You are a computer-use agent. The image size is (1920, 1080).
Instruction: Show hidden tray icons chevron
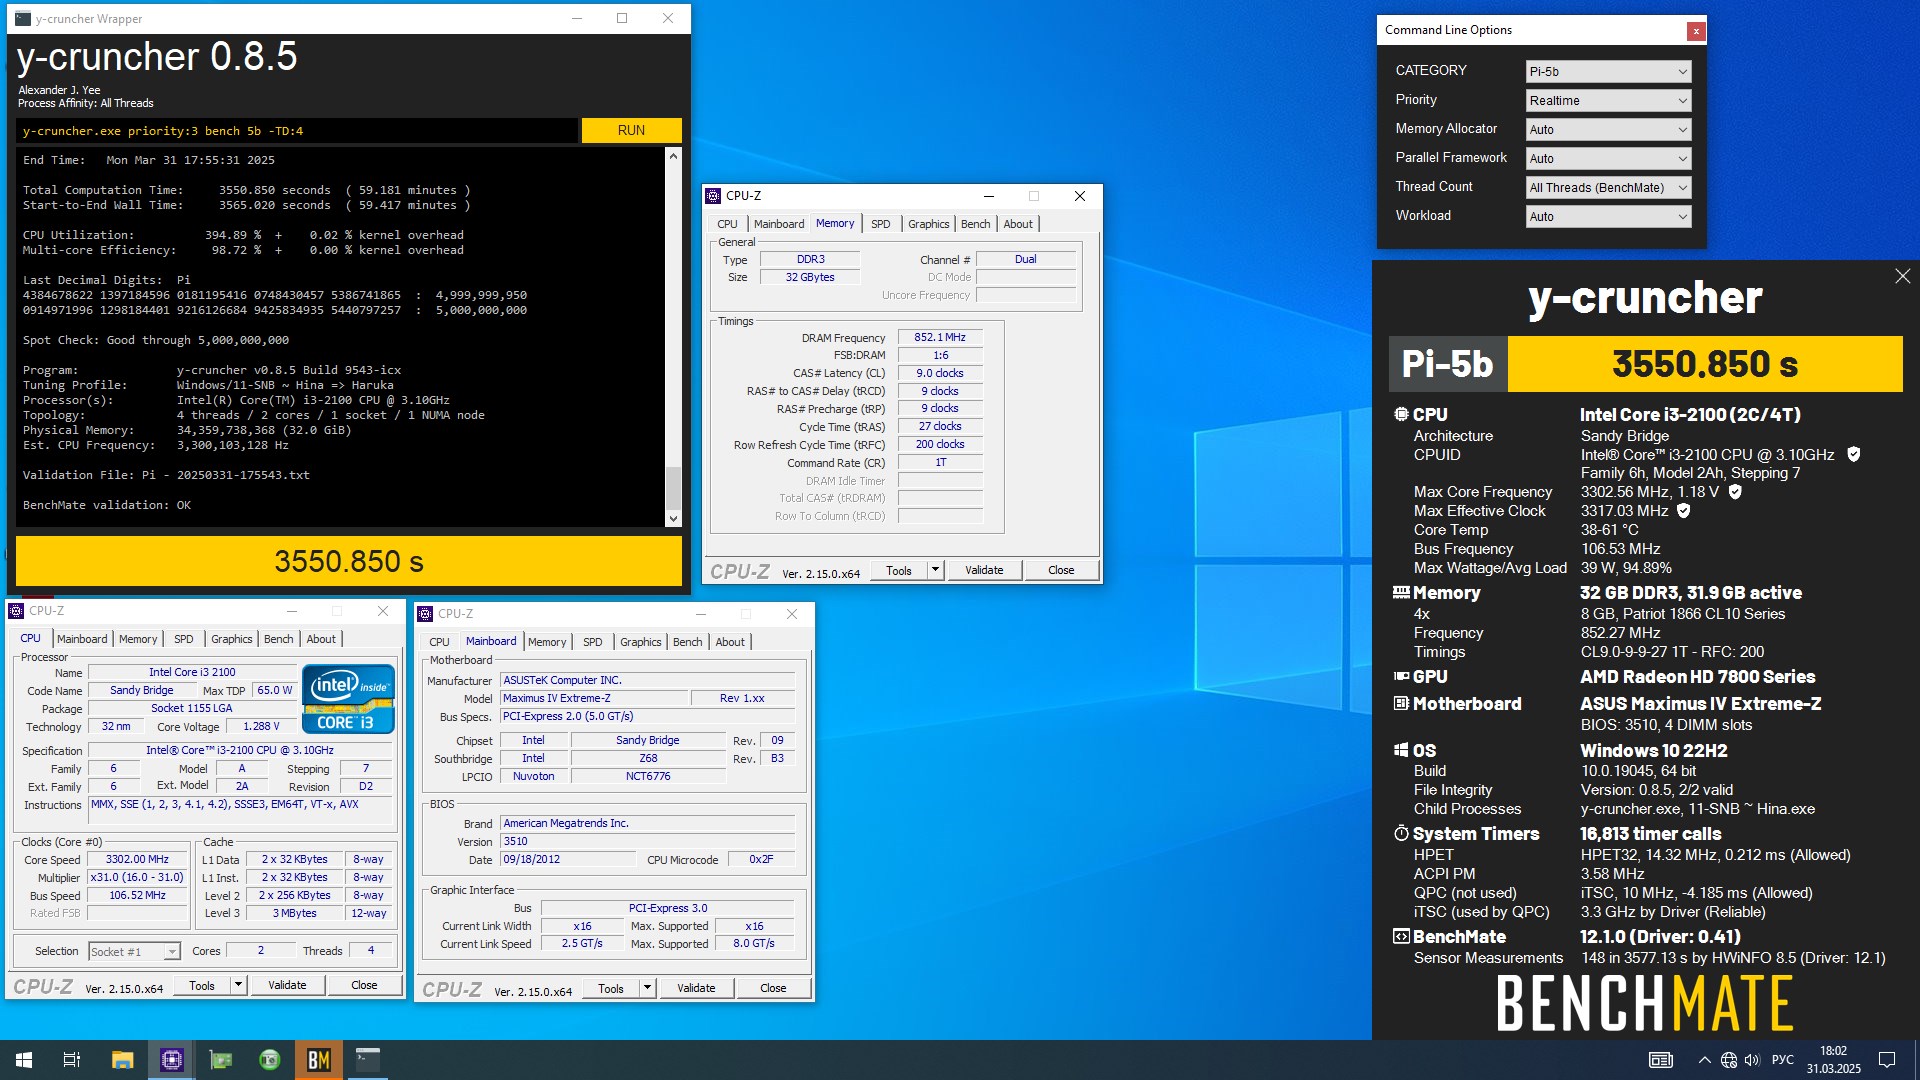(1704, 1060)
